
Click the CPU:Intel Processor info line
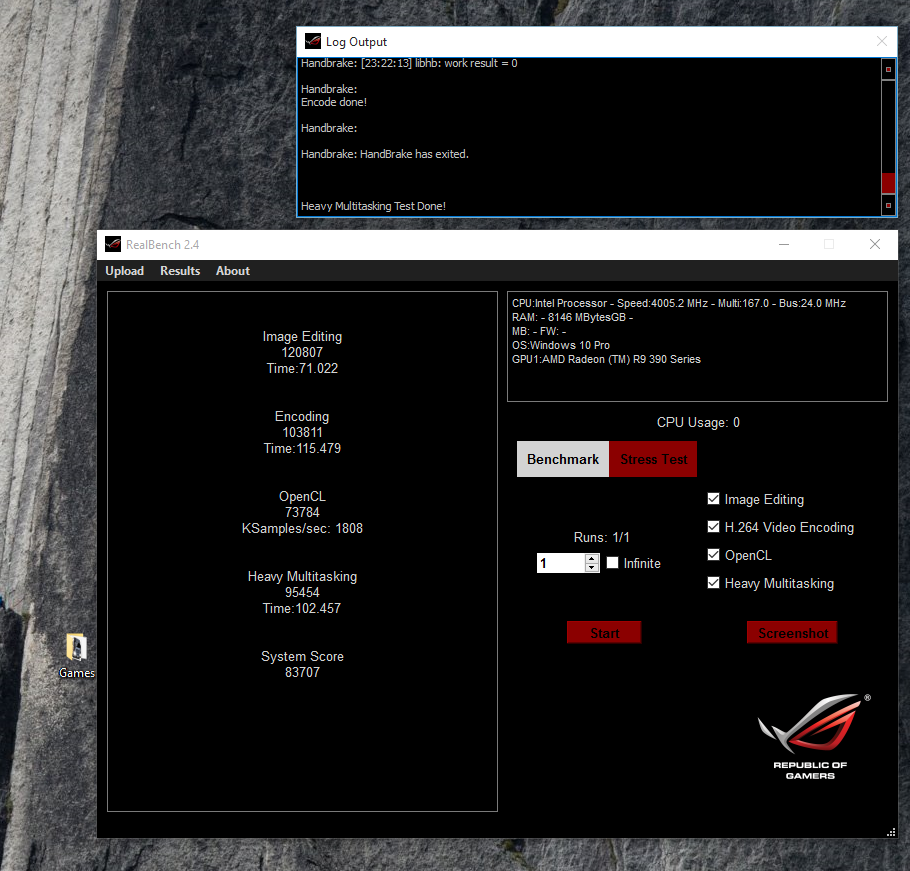click(x=678, y=303)
